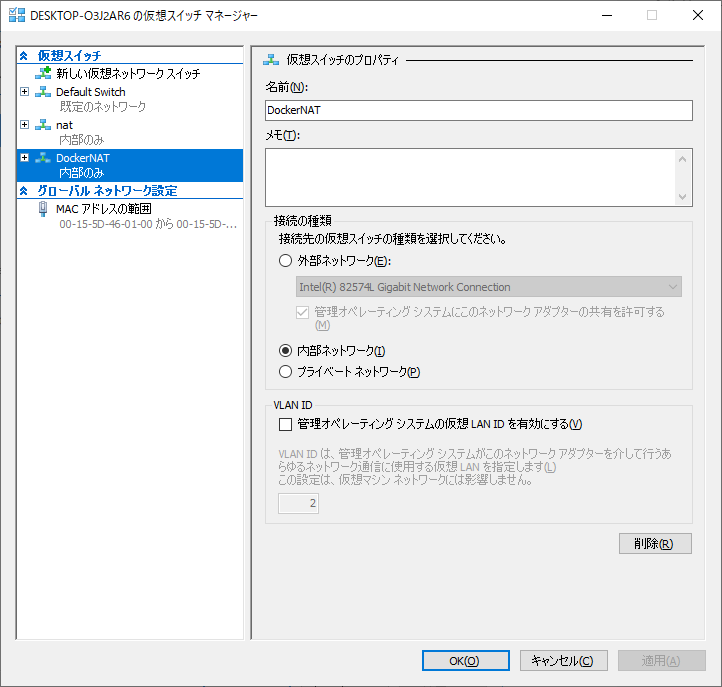Click the 仮想スイッチ section header text
Screen dimensions: 722x687
[69, 56]
